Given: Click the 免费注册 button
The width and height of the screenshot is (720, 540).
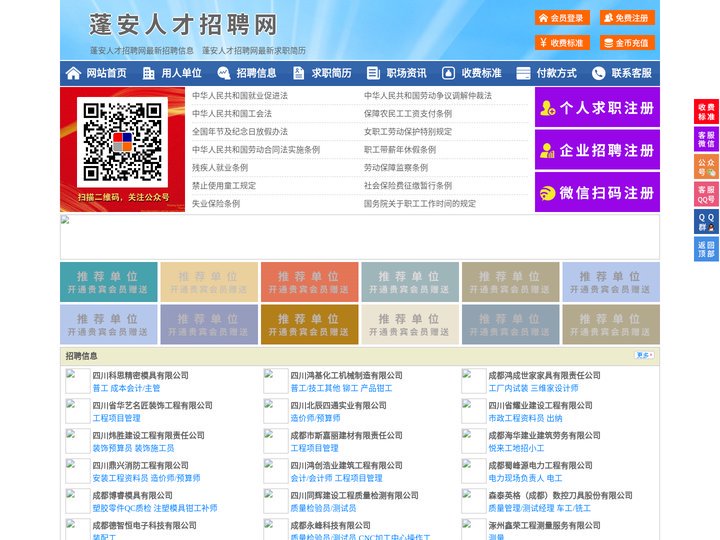Looking at the screenshot, I should coord(627,18).
